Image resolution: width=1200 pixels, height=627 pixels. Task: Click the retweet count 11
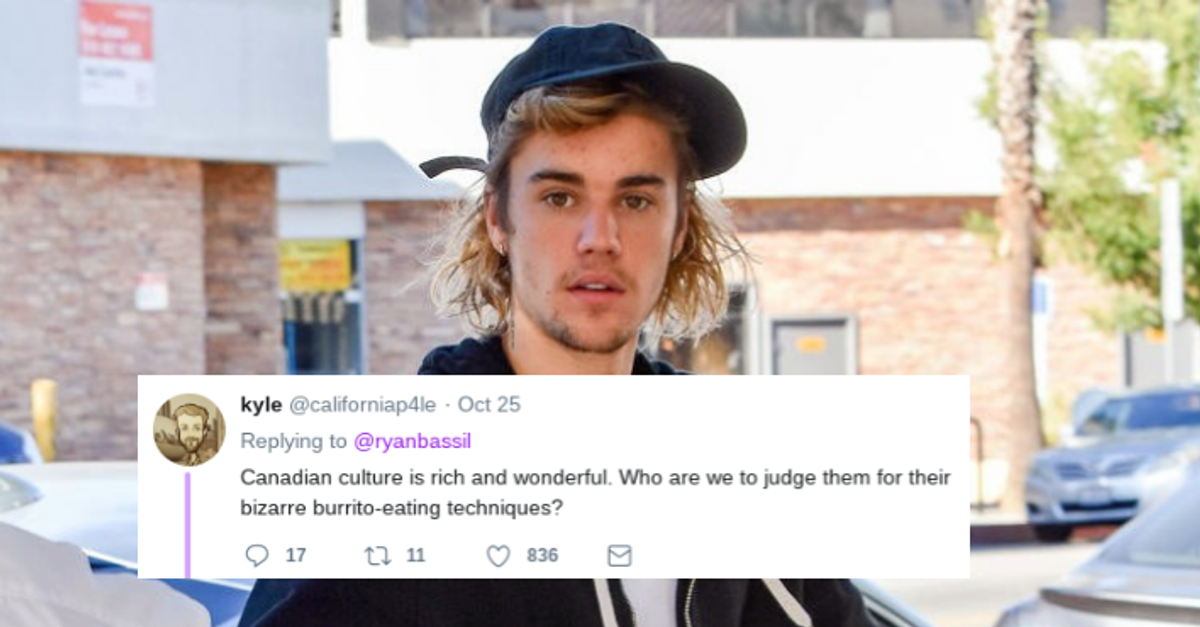point(416,555)
